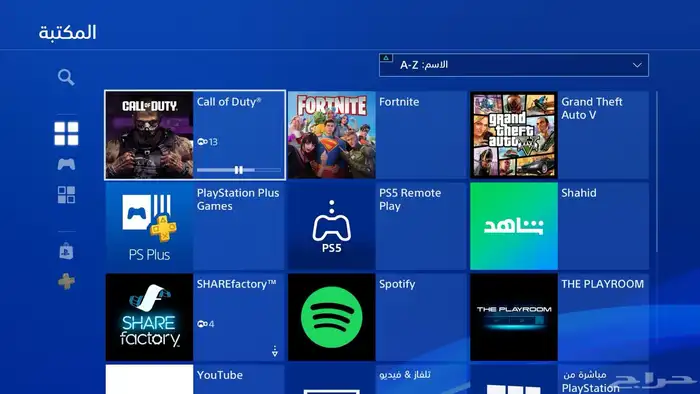Click the chevron arrow on the sort box
Viewport: 700px width, 394px height.
[637, 65]
